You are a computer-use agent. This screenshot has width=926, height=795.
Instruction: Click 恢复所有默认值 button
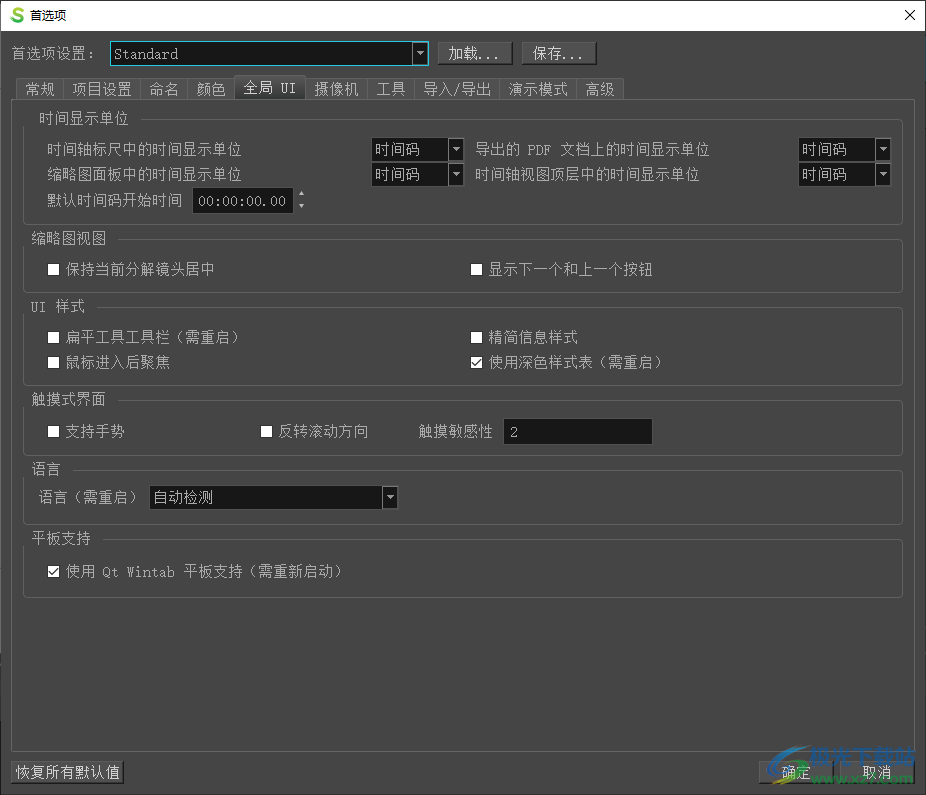coord(67,772)
